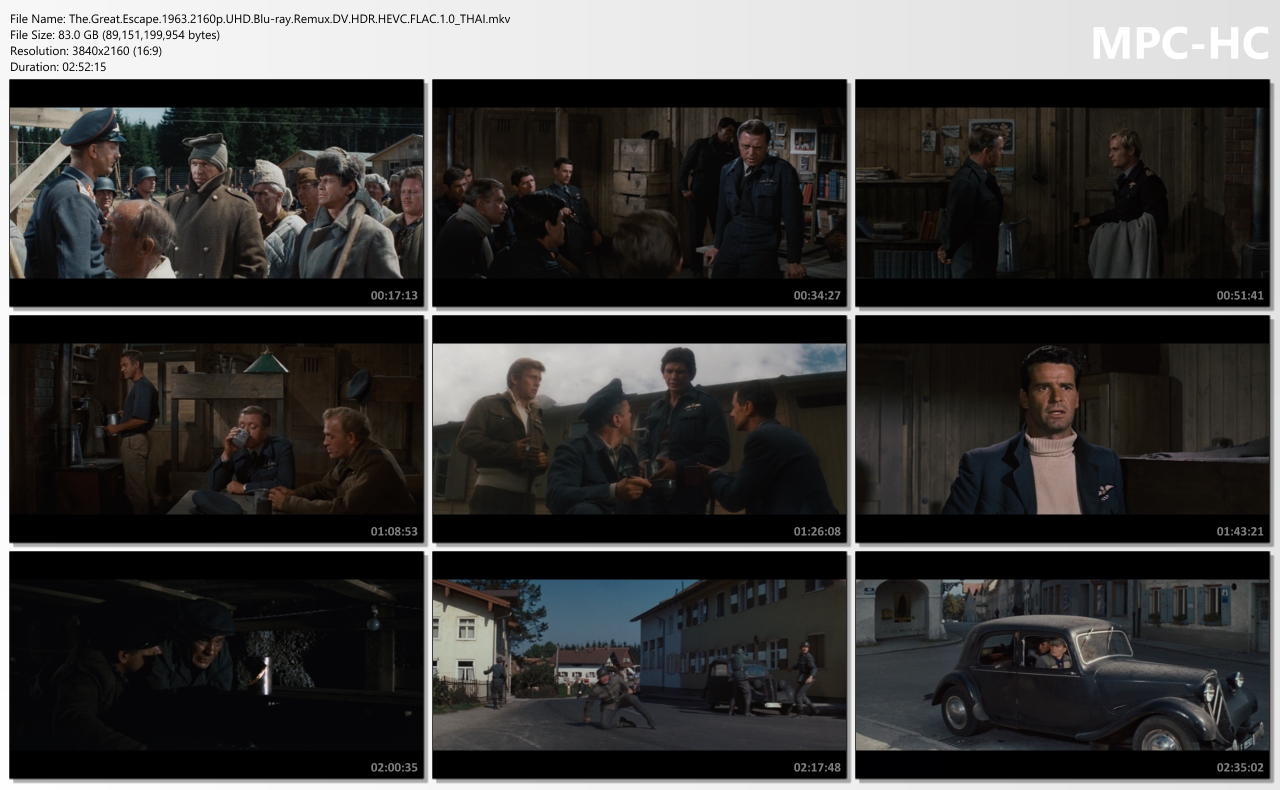The width and height of the screenshot is (1280, 790).
Task: Click the 01:43:21 timestamp label
Action: 1240,532
